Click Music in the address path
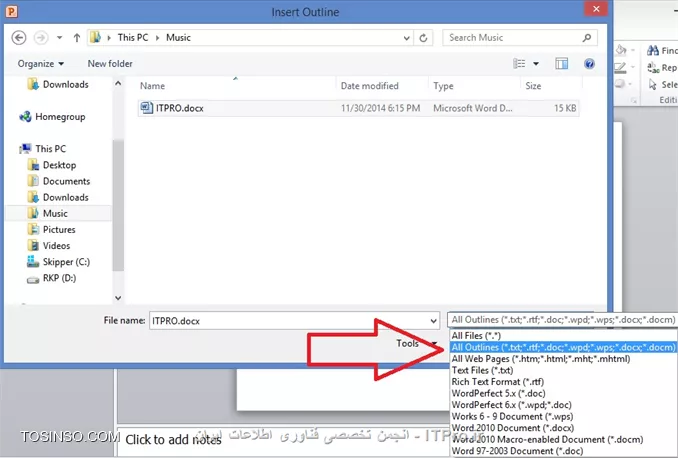This screenshot has width=678, height=458. pyautogui.click(x=178, y=38)
